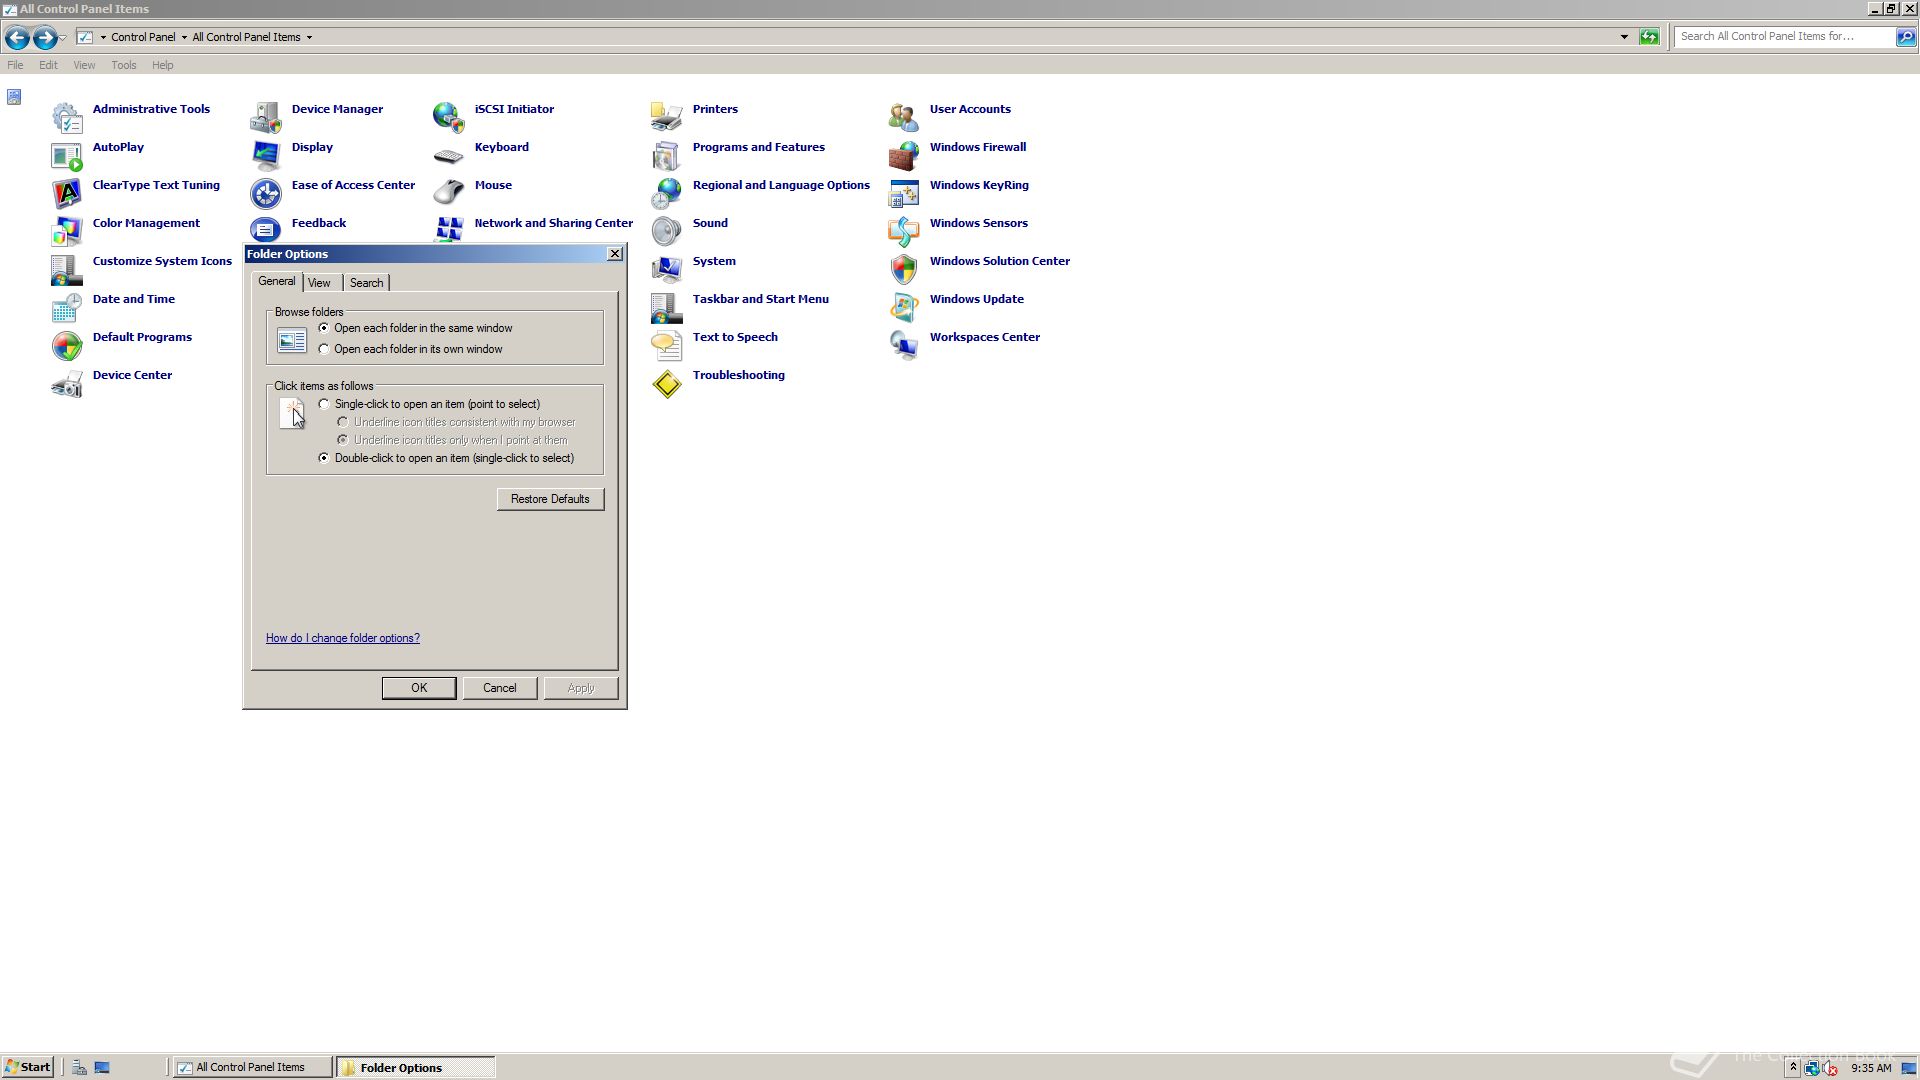Cancel the Folder Options dialog
1920x1080 pixels.
coord(500,688)
